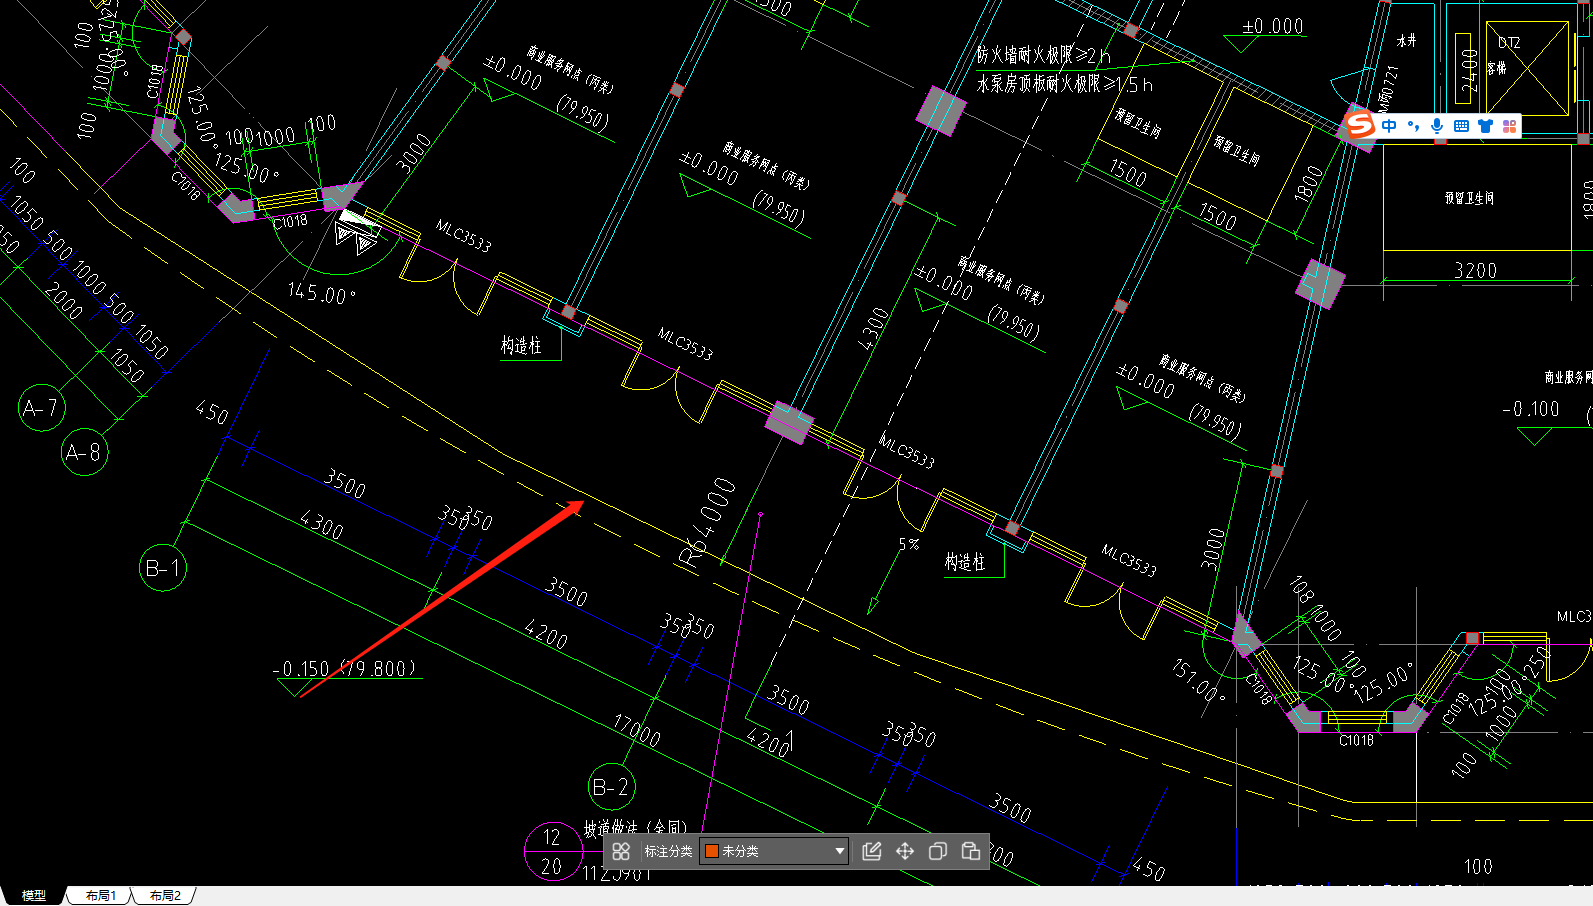This screenshot has height=906, width=1593.
Task: Select the R64000 radius dimension text
Action: coord(708,524)
